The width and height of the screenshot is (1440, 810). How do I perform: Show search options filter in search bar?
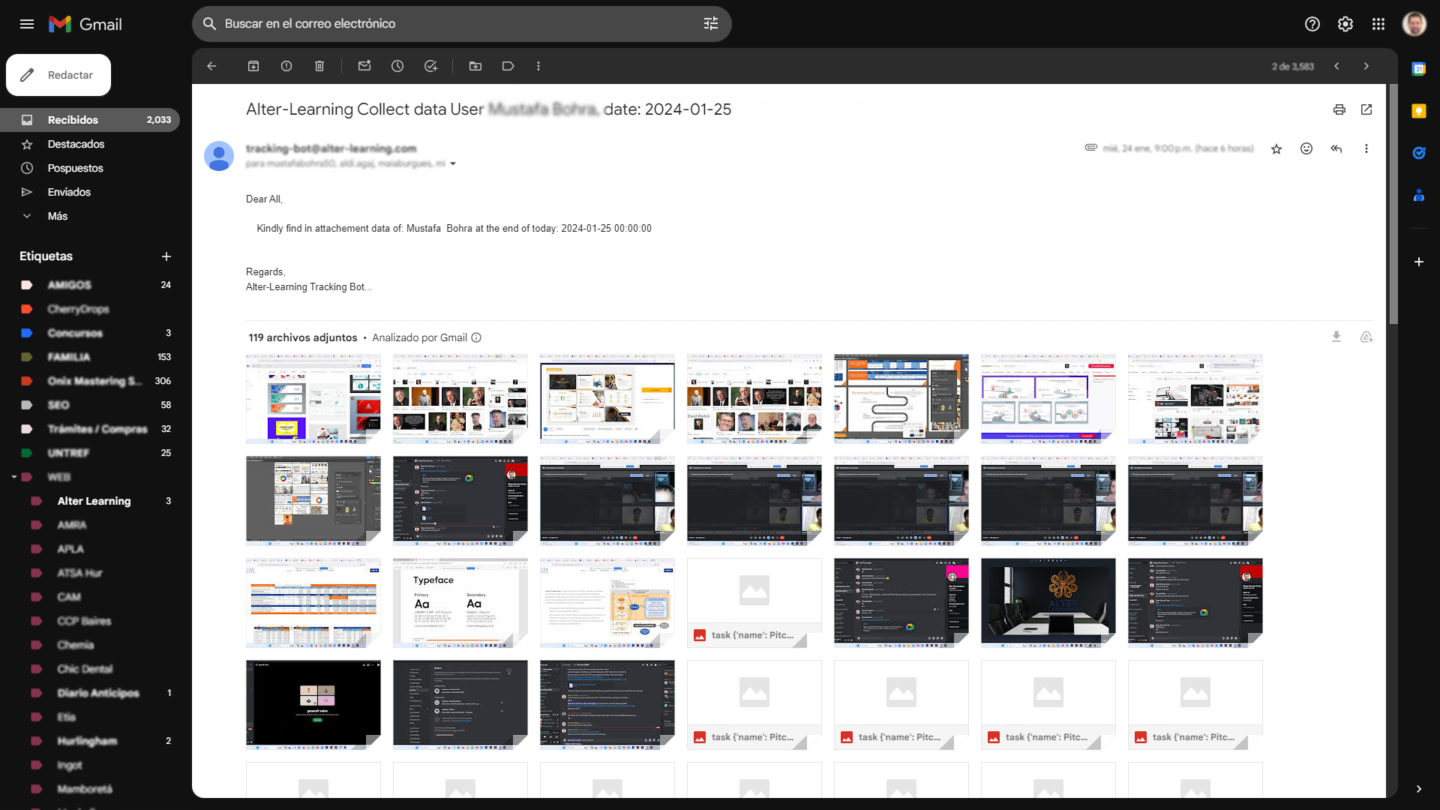[711, 24]
